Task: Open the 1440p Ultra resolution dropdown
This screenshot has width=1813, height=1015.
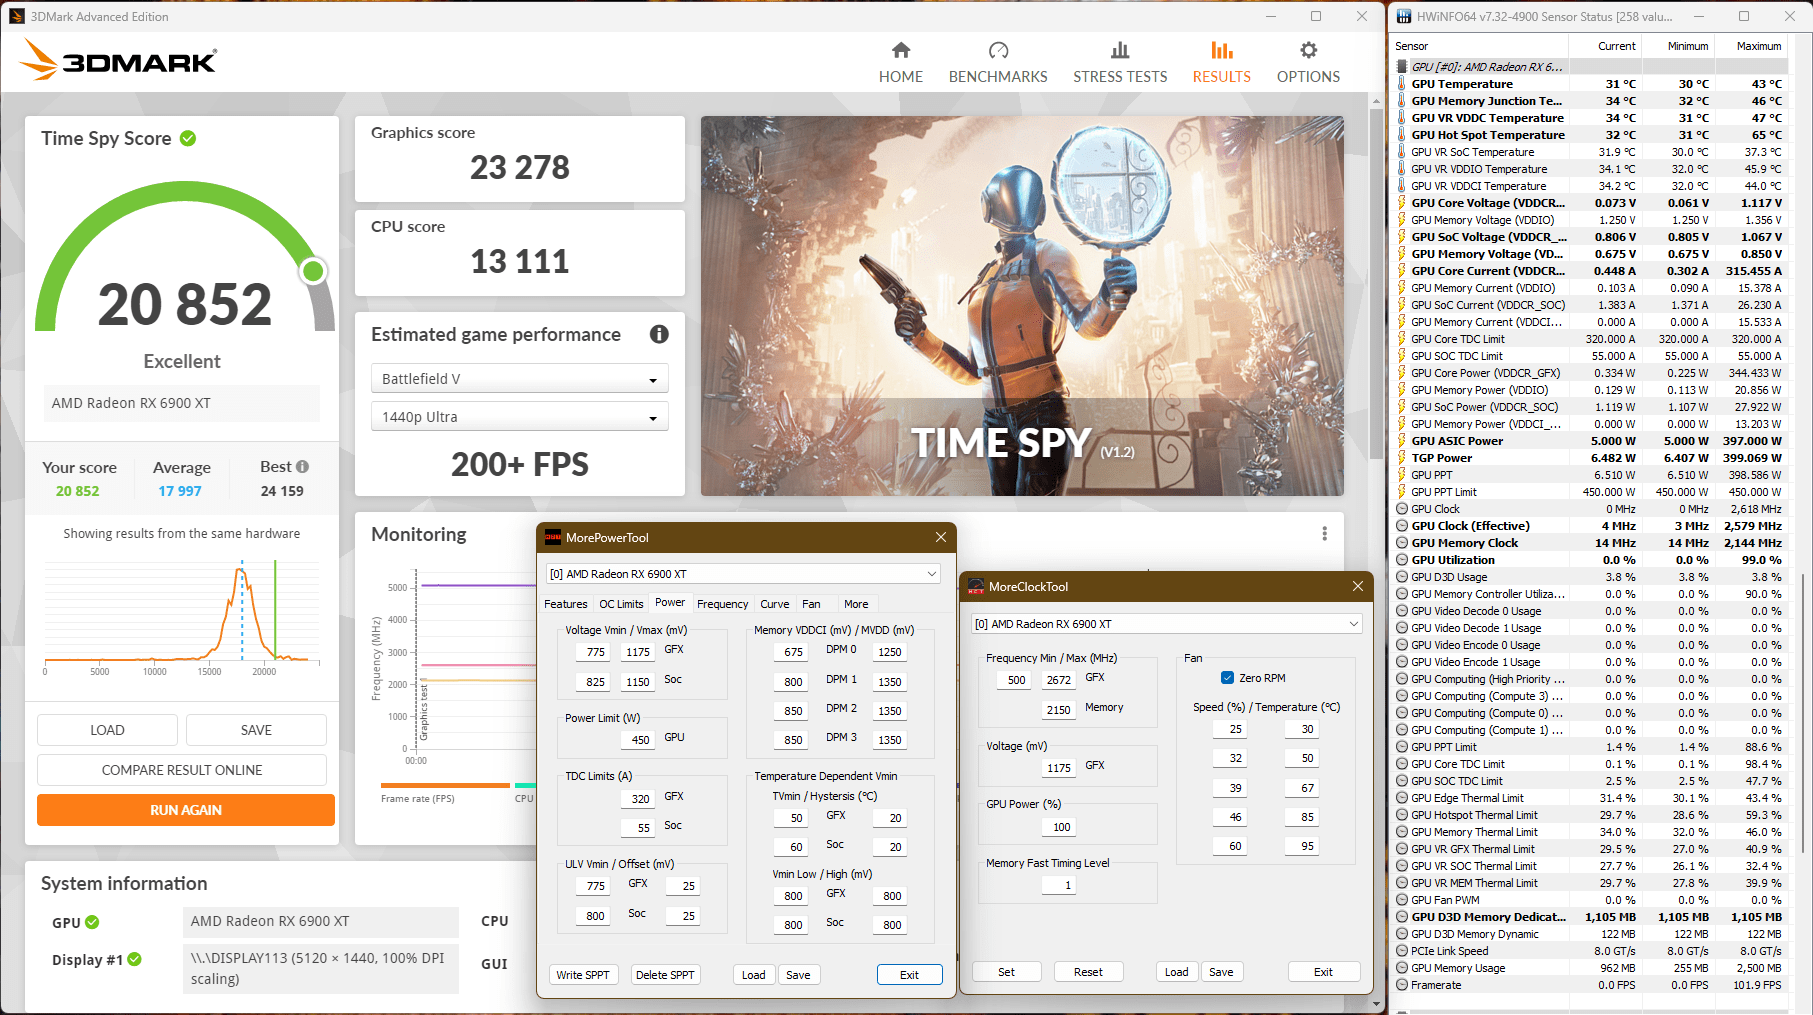Action: coord(519,417)
